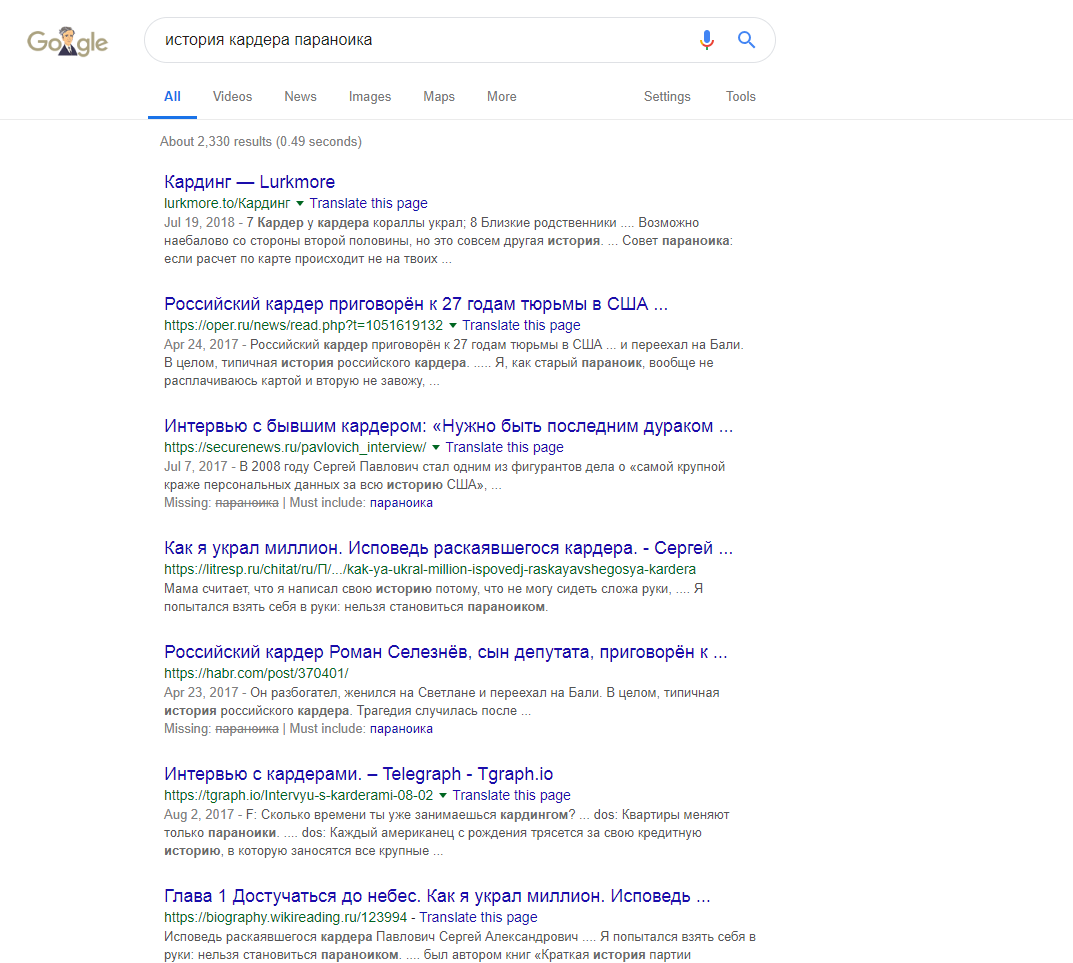The height and width of the screenshot is (963, 1073).
Task: Open the Кардинг — Lurkmore result
Action: click(249, 182)
